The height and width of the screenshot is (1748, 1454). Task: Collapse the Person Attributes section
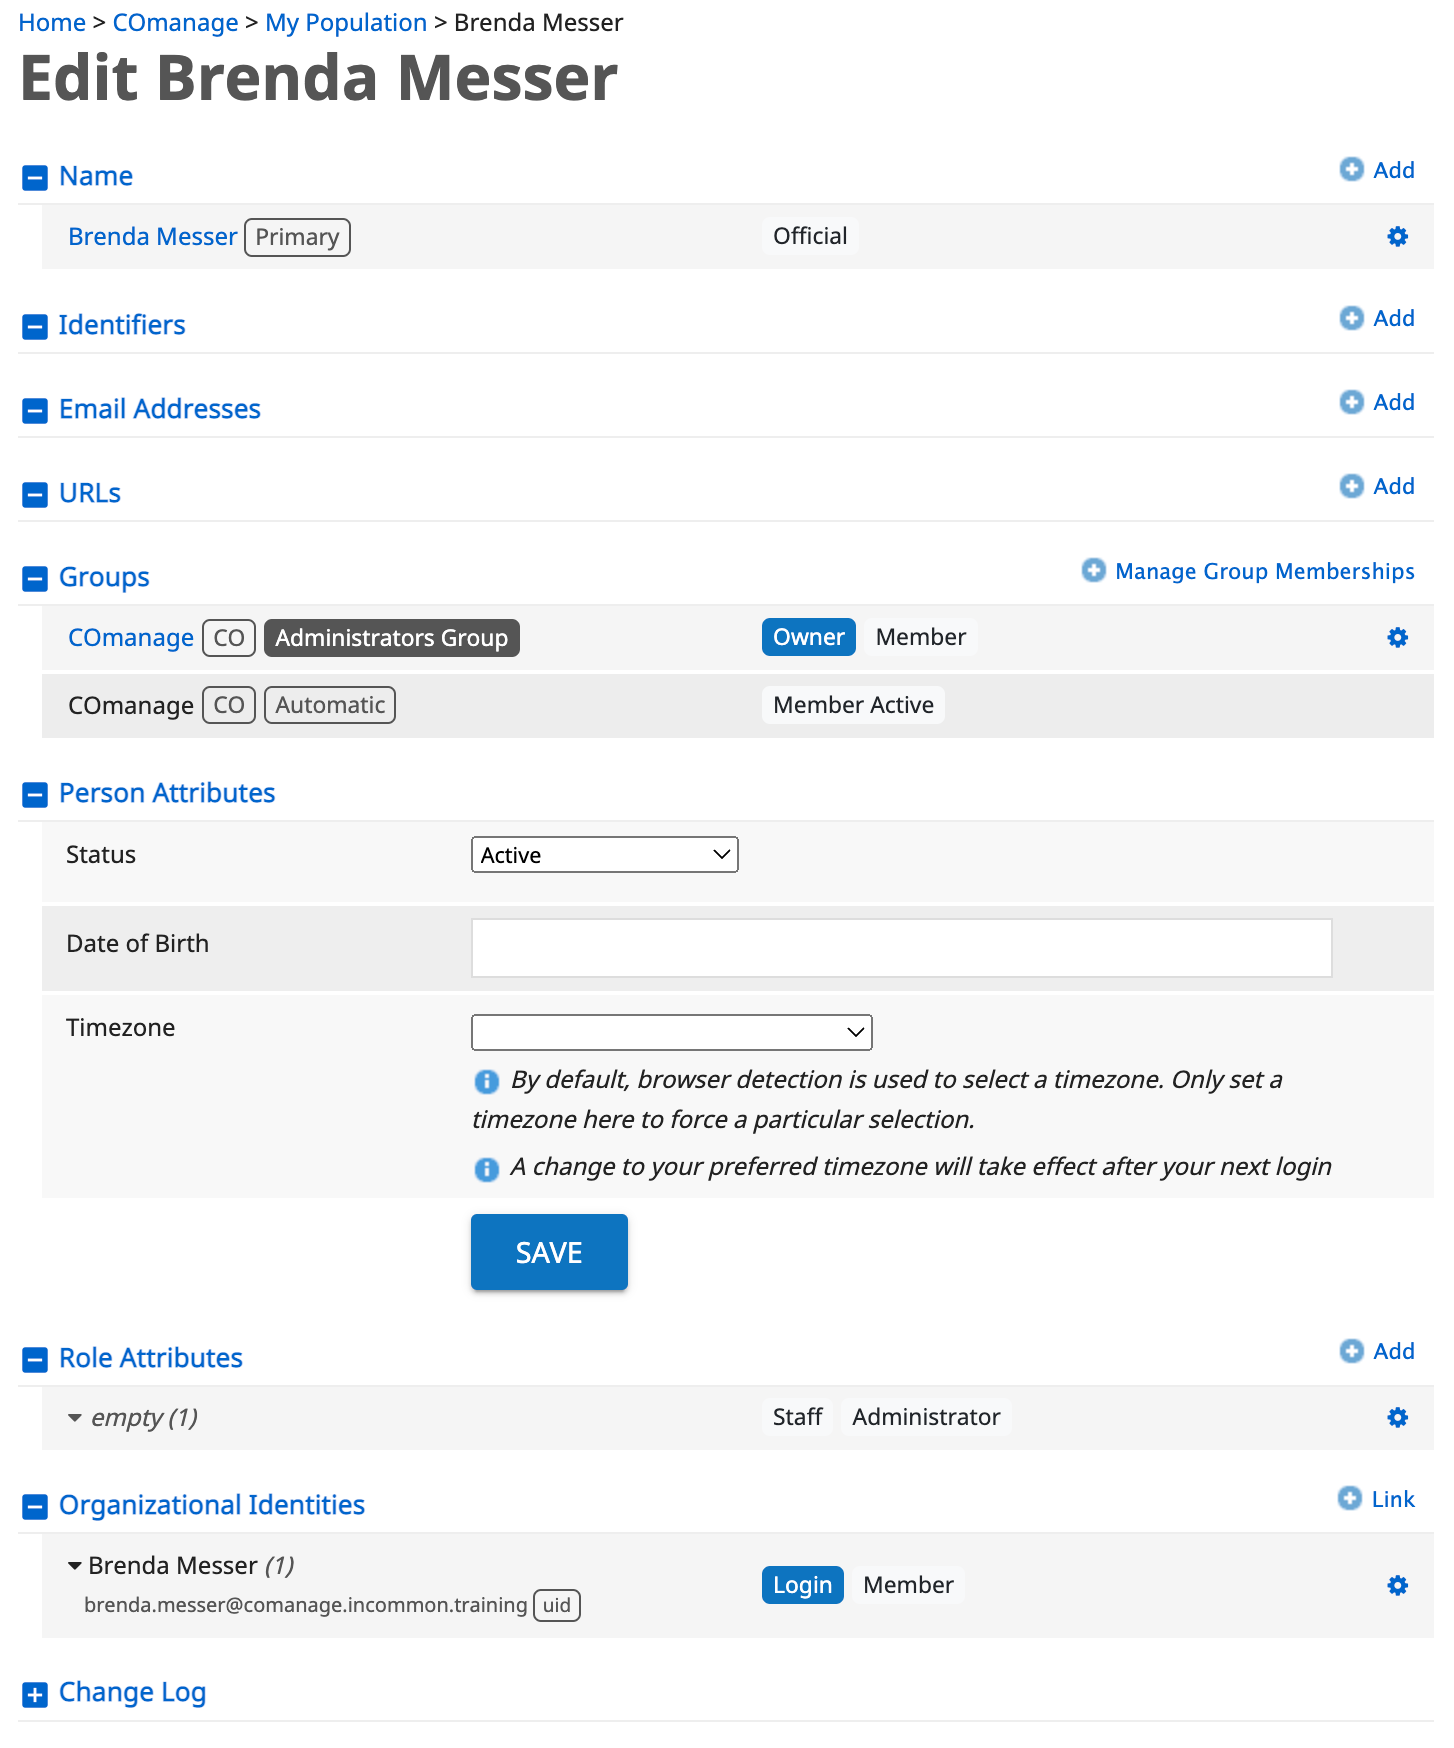(x=35, y=795)
